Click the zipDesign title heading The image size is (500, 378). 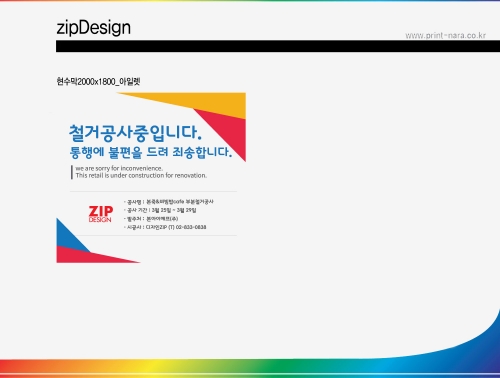click(x=93, y=28)
